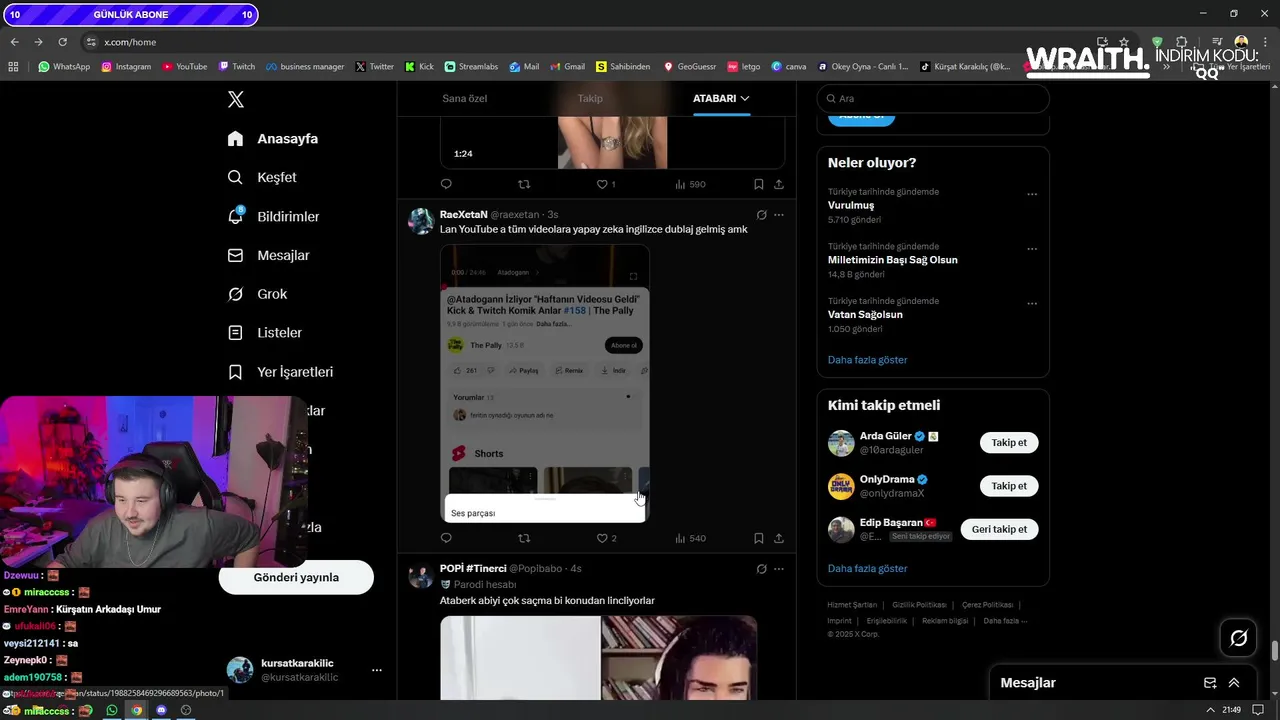The image size is (1280, 720).
Task: Open YouTube bookmark in bookmarks bar
Action: (x=185, y=67)
